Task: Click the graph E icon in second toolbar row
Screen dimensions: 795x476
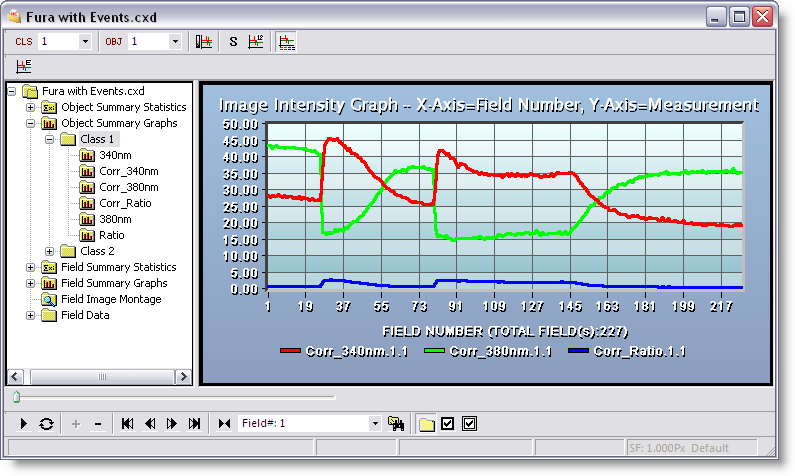Action: 24,66
